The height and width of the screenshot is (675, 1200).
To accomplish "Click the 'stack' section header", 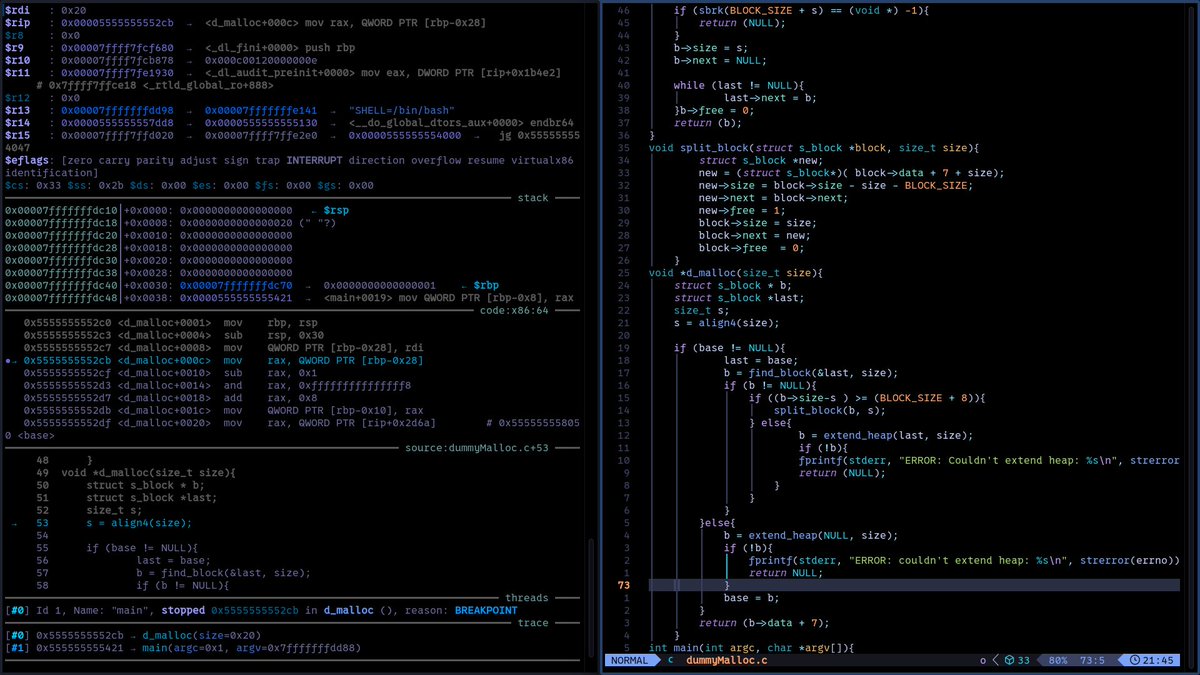I will [532, 198].
